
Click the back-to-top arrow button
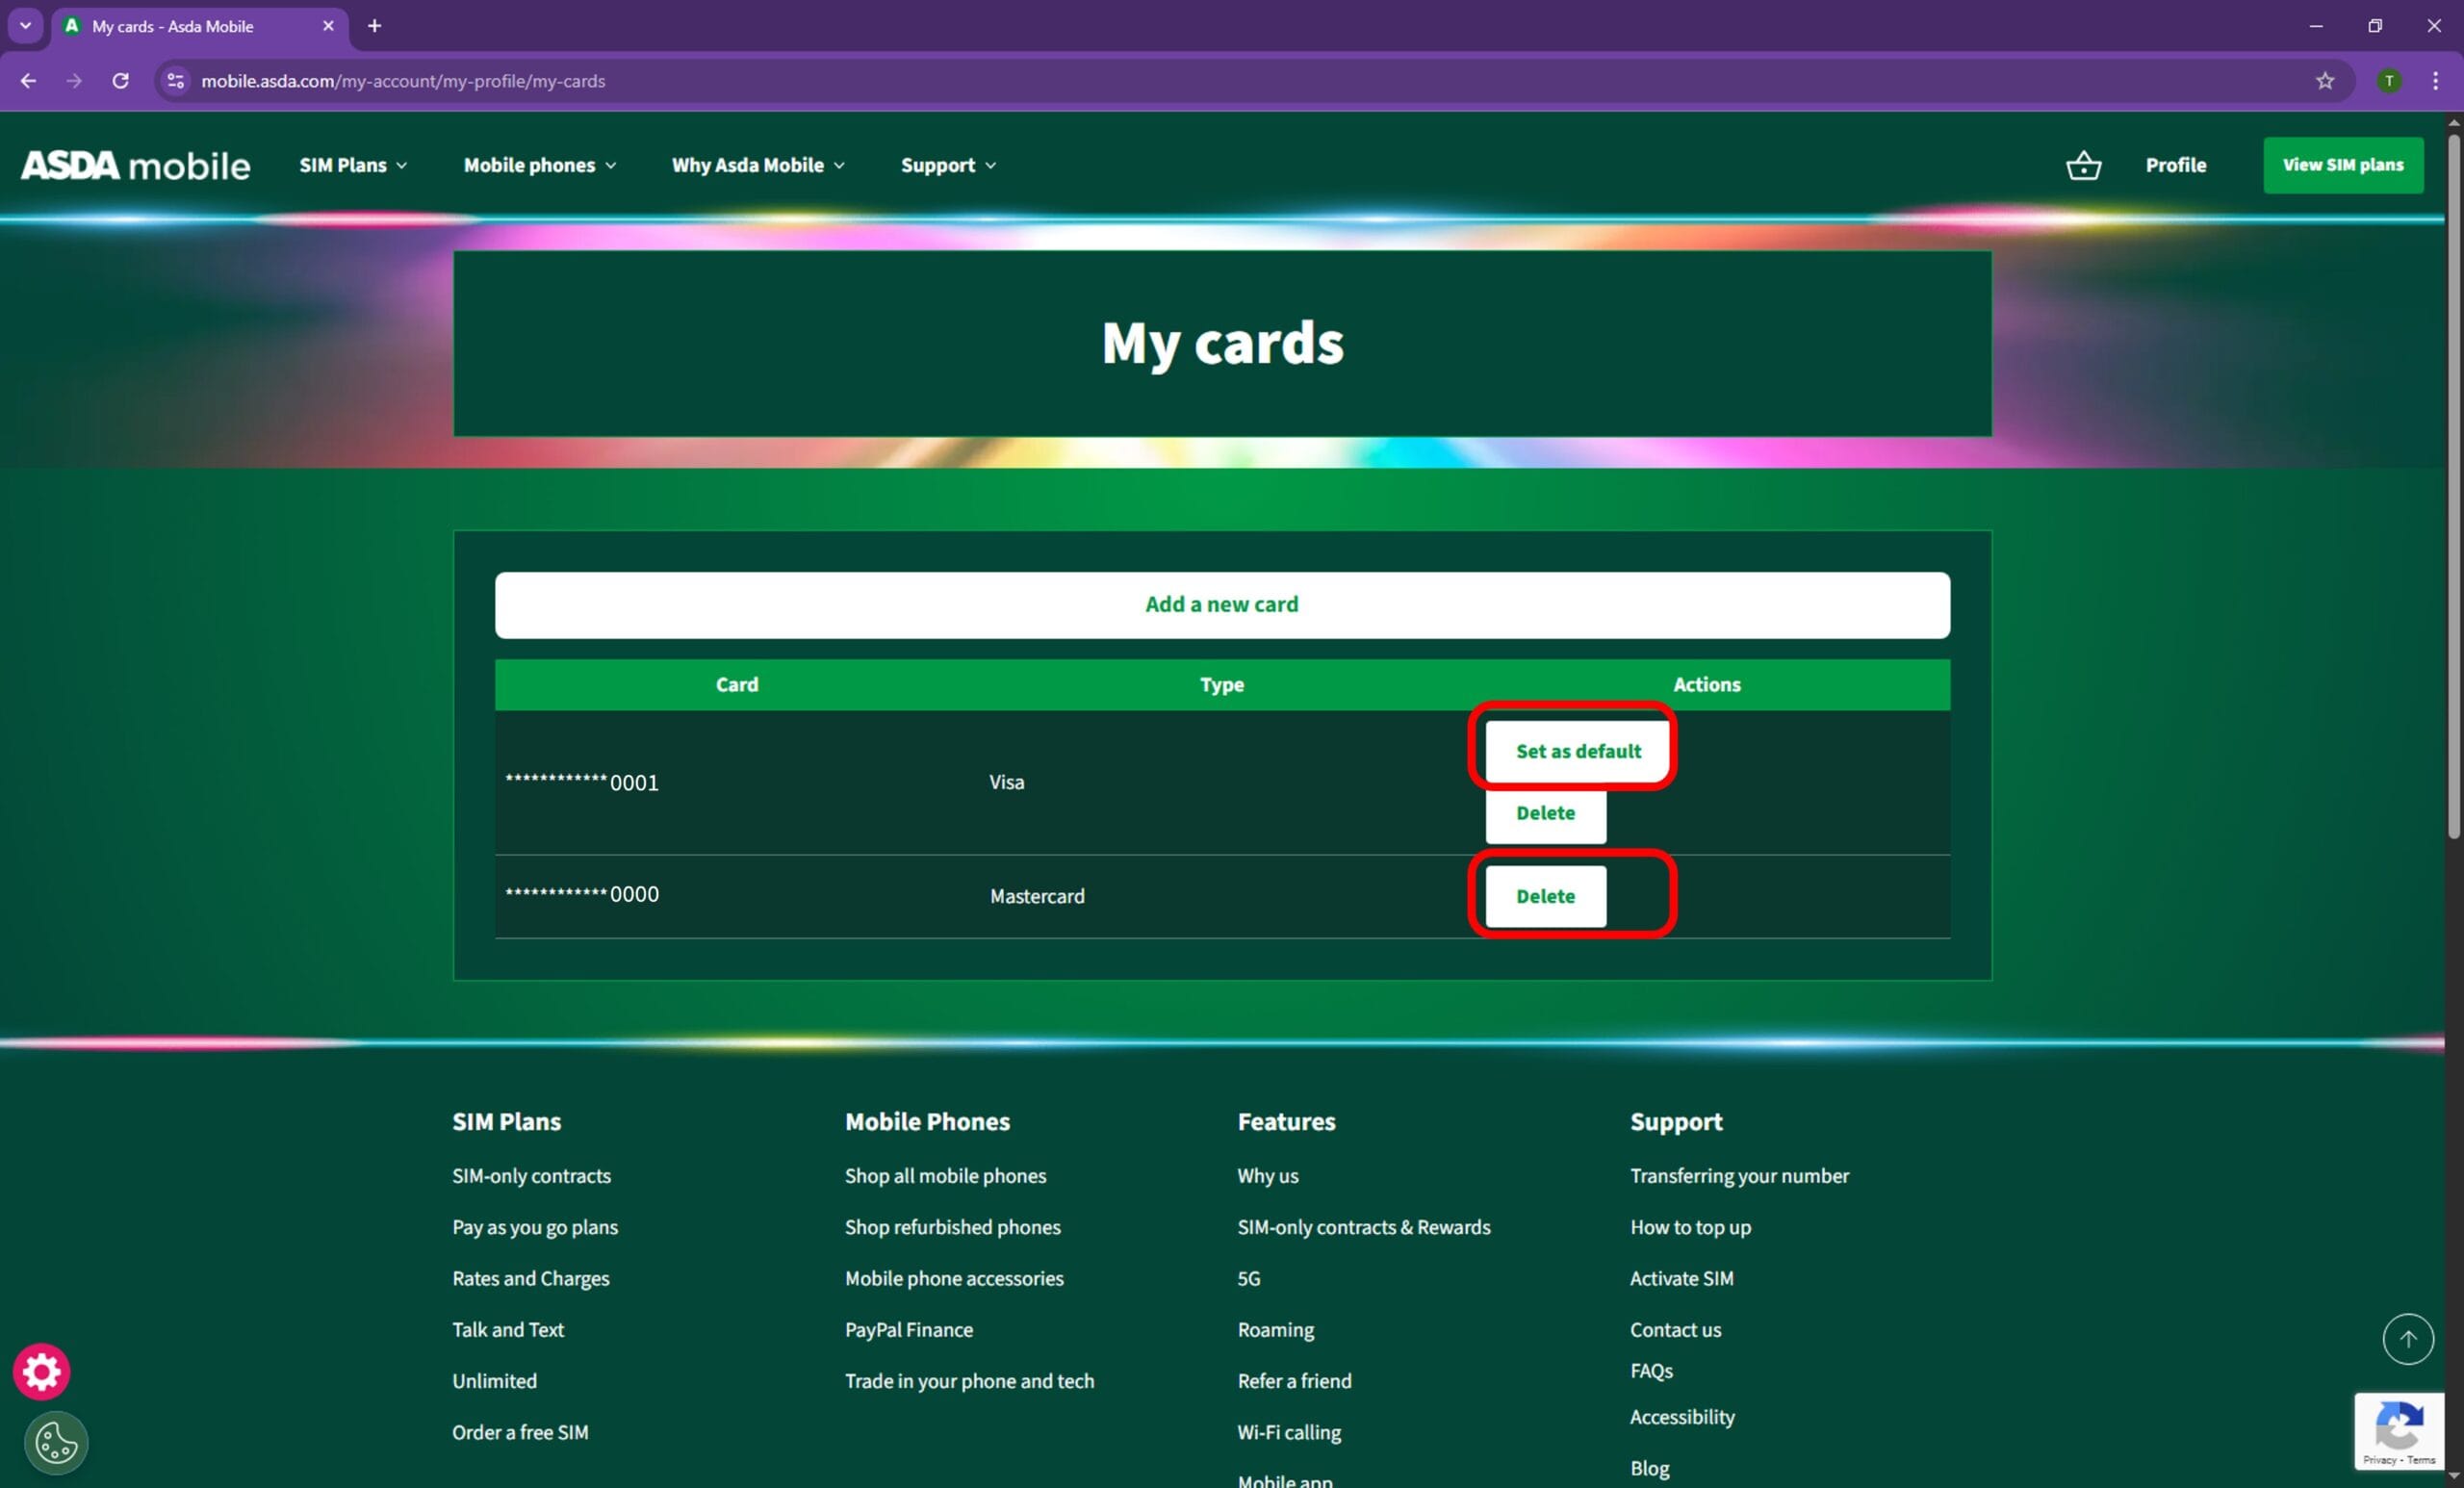(x=2407, y=1338)
